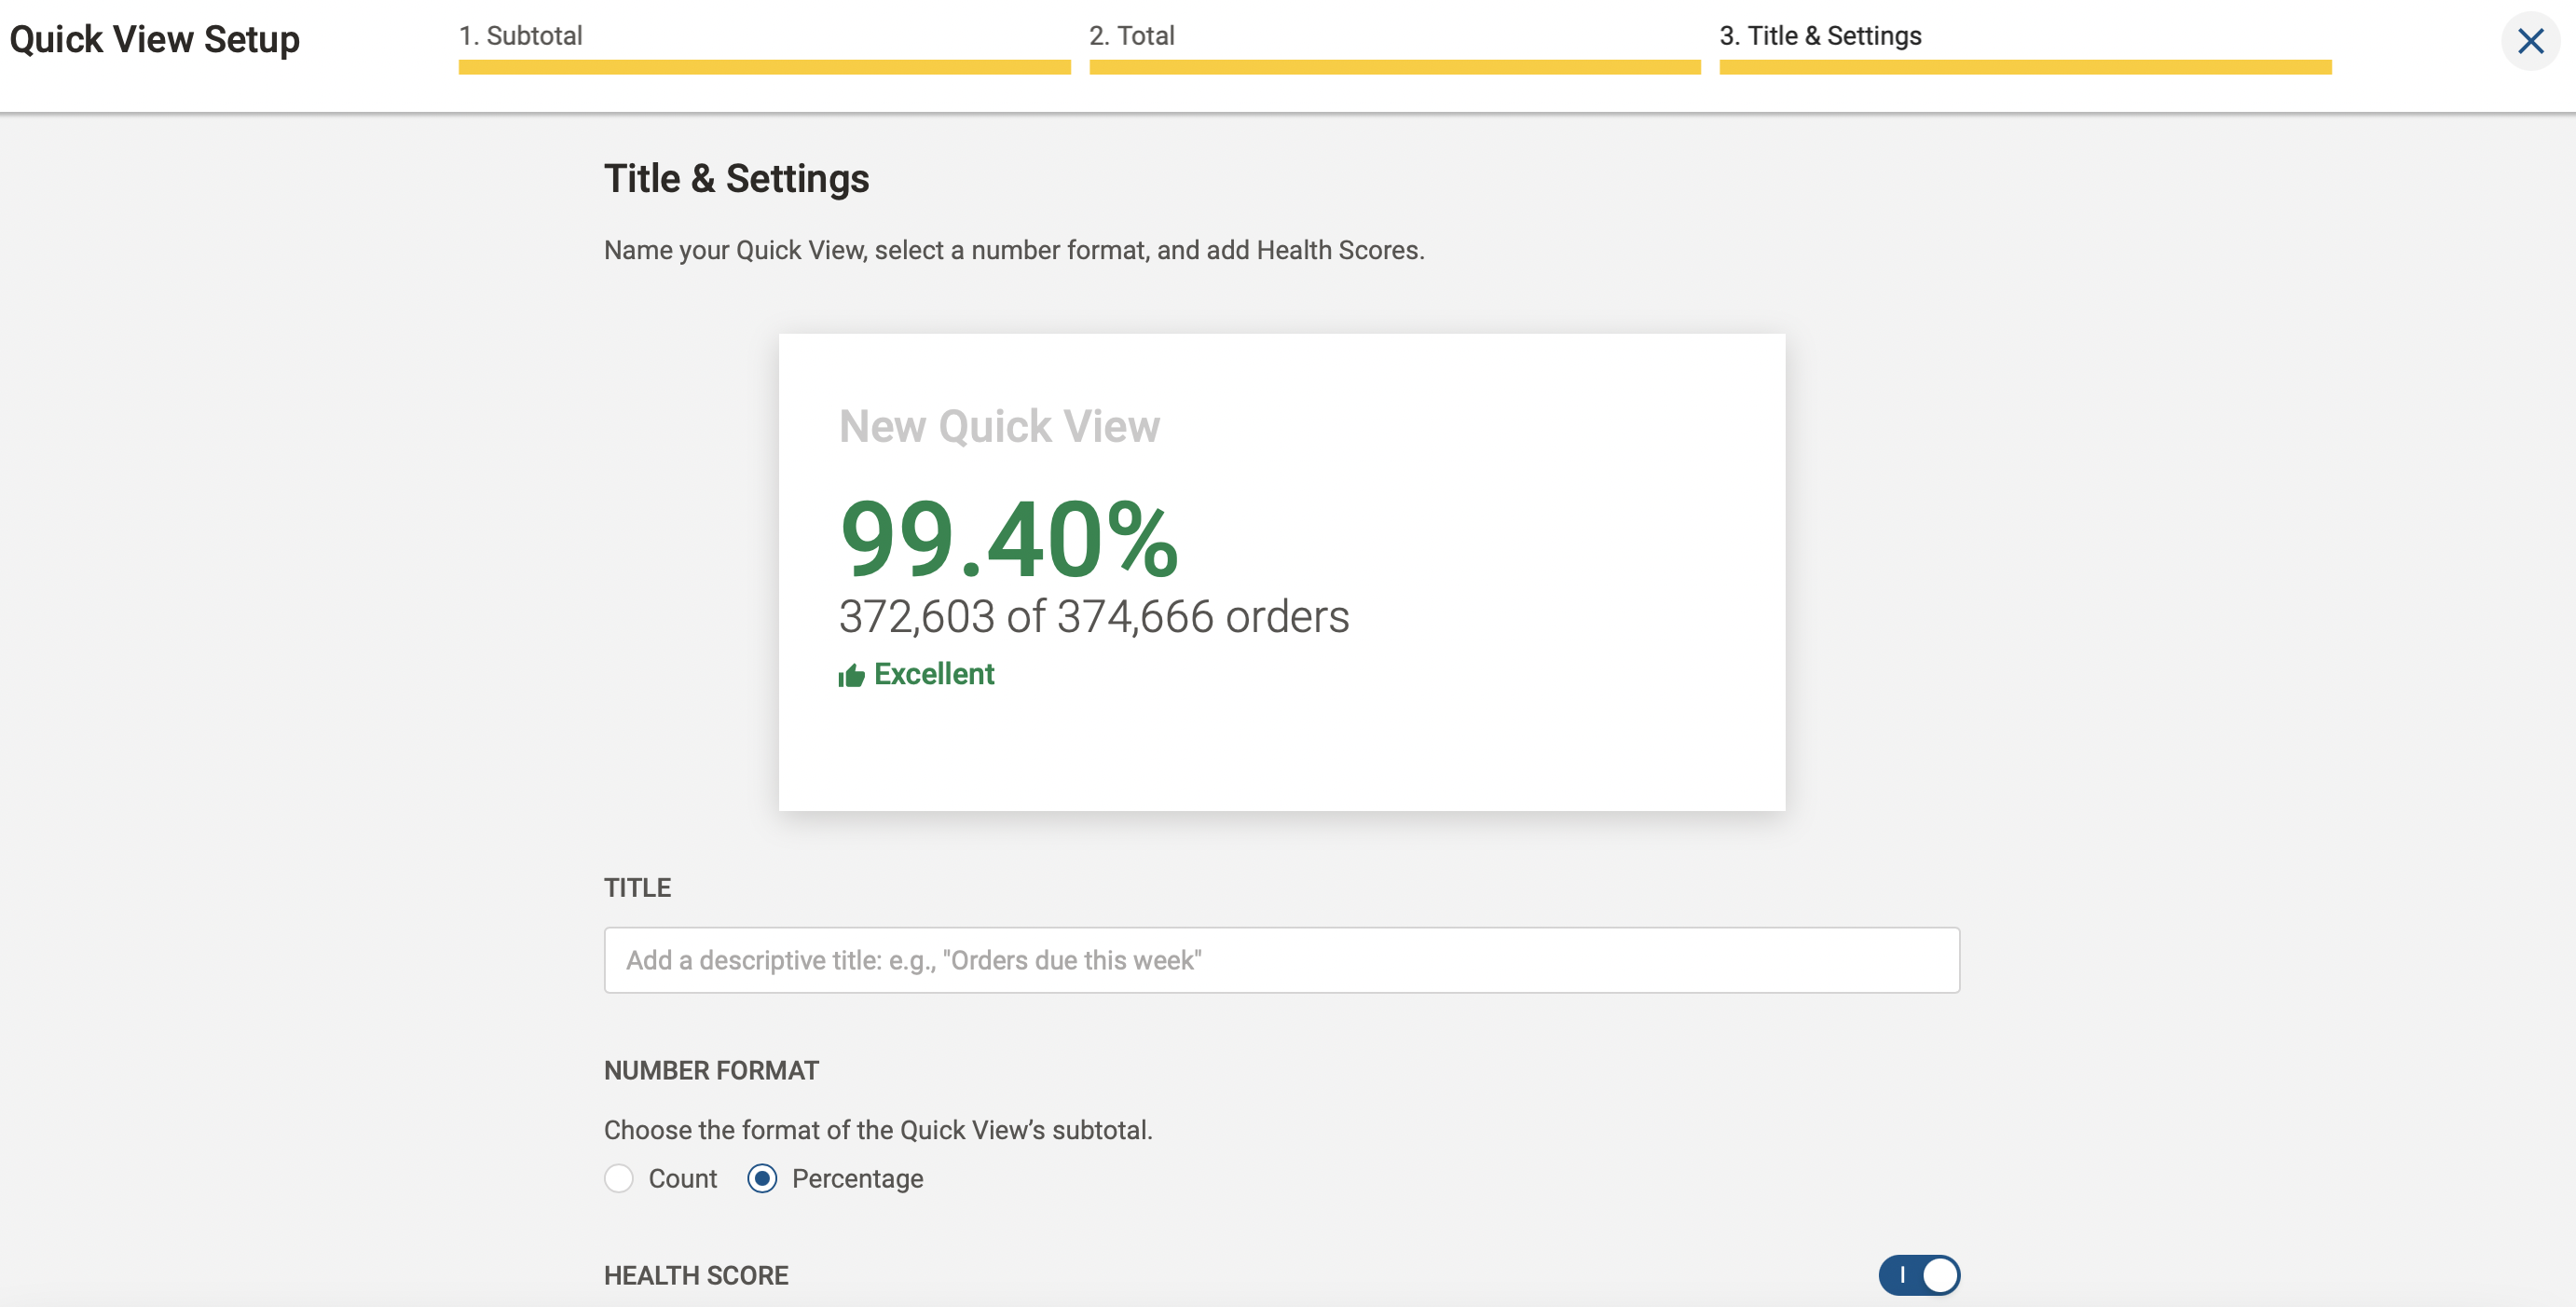This screenshot has height=1307, width=2576.
Task: Click the Title & Settings heading
Action: [x=736, y=179]
